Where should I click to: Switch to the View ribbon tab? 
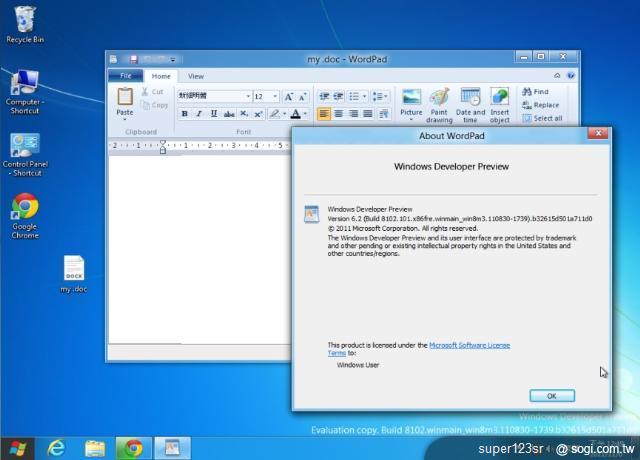coord(196,76)
